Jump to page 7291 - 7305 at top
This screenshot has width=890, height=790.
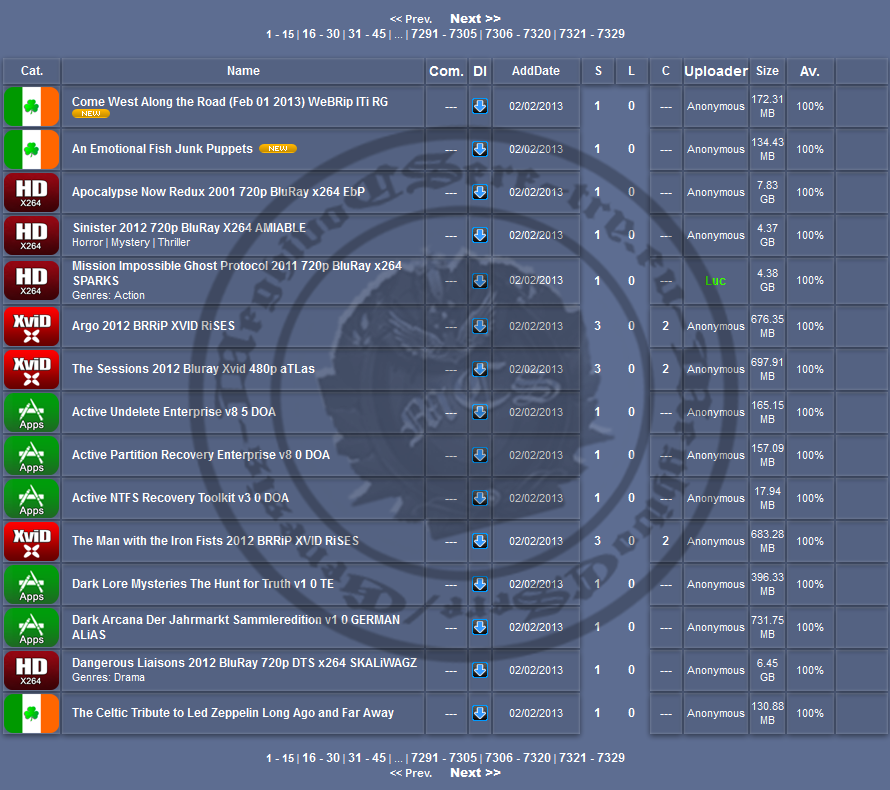(444, 34)
